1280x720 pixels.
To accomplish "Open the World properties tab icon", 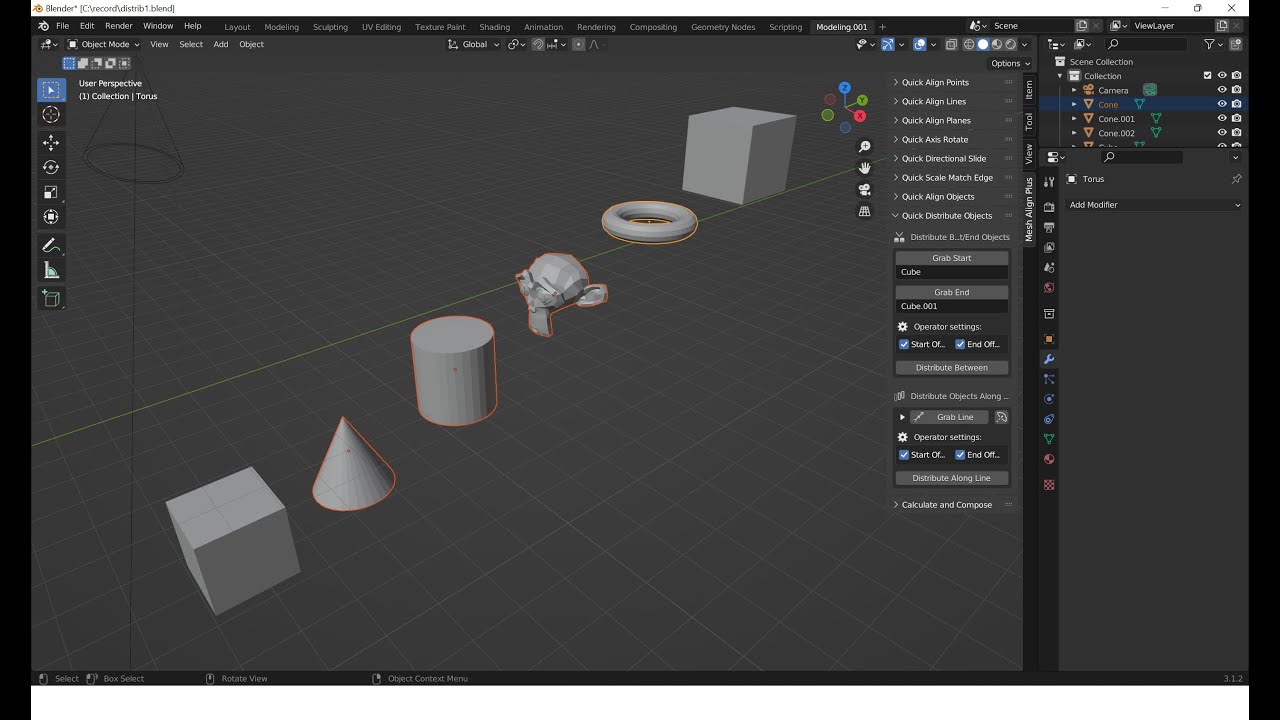I will [x=1049, y=287].
